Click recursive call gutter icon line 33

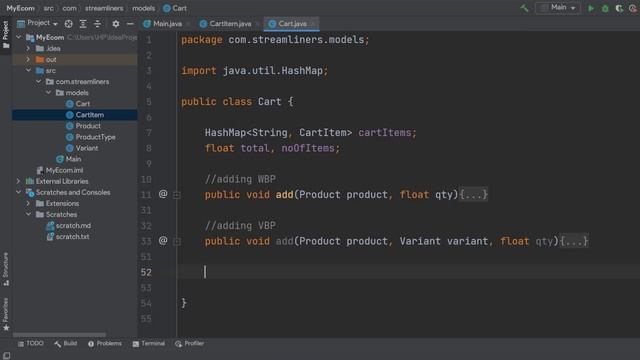[x=163, y=240]
